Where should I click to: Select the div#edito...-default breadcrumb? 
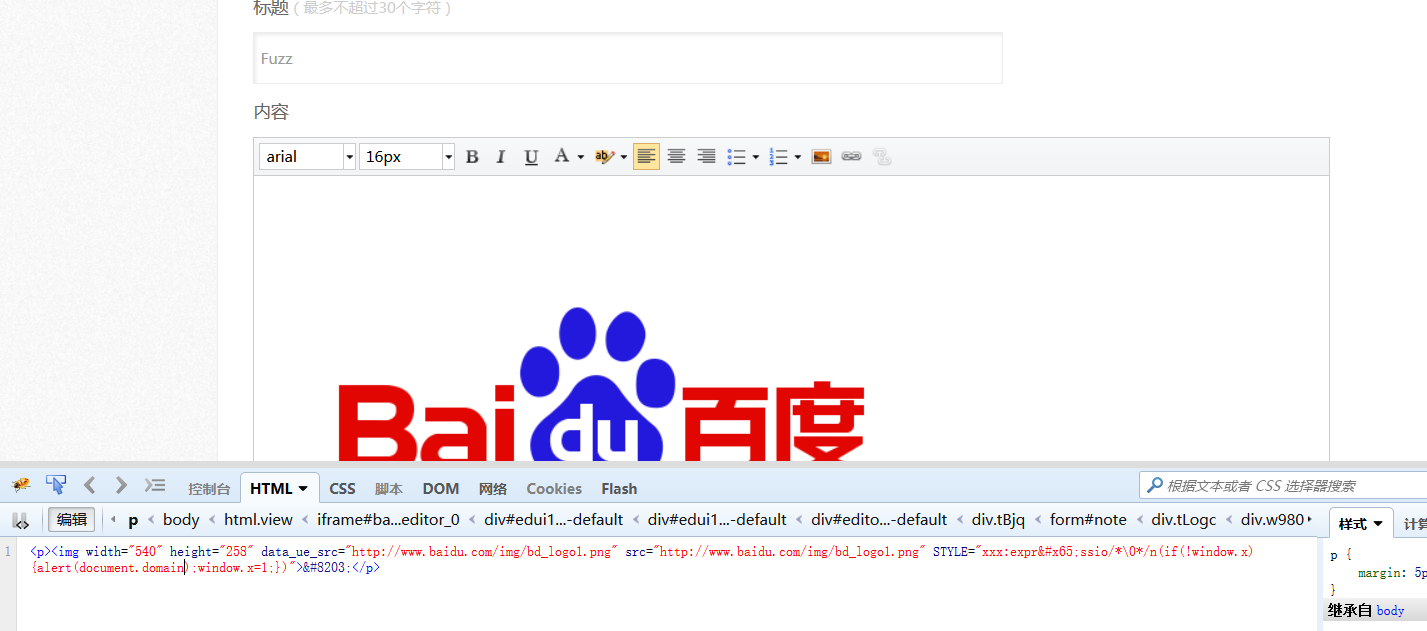coord(879,520)
